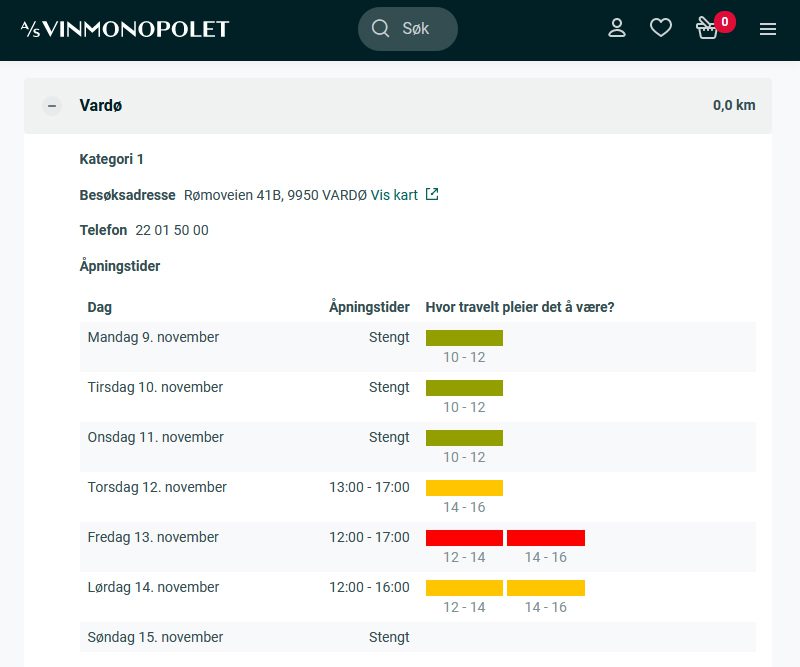Open the shopping basket icon
This screenshot has height=667, width=800.
pyautogui.click(x=707, y=30)
